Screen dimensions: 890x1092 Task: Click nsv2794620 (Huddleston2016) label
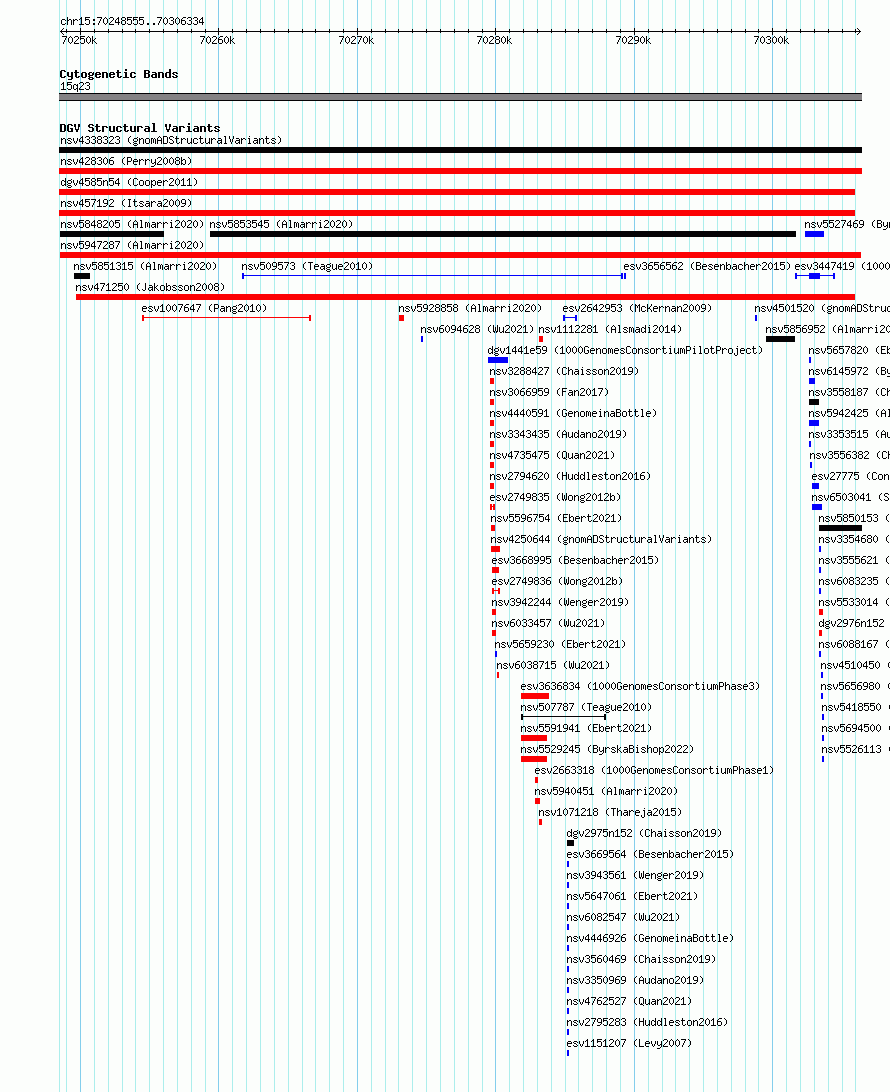pos(570,476)
